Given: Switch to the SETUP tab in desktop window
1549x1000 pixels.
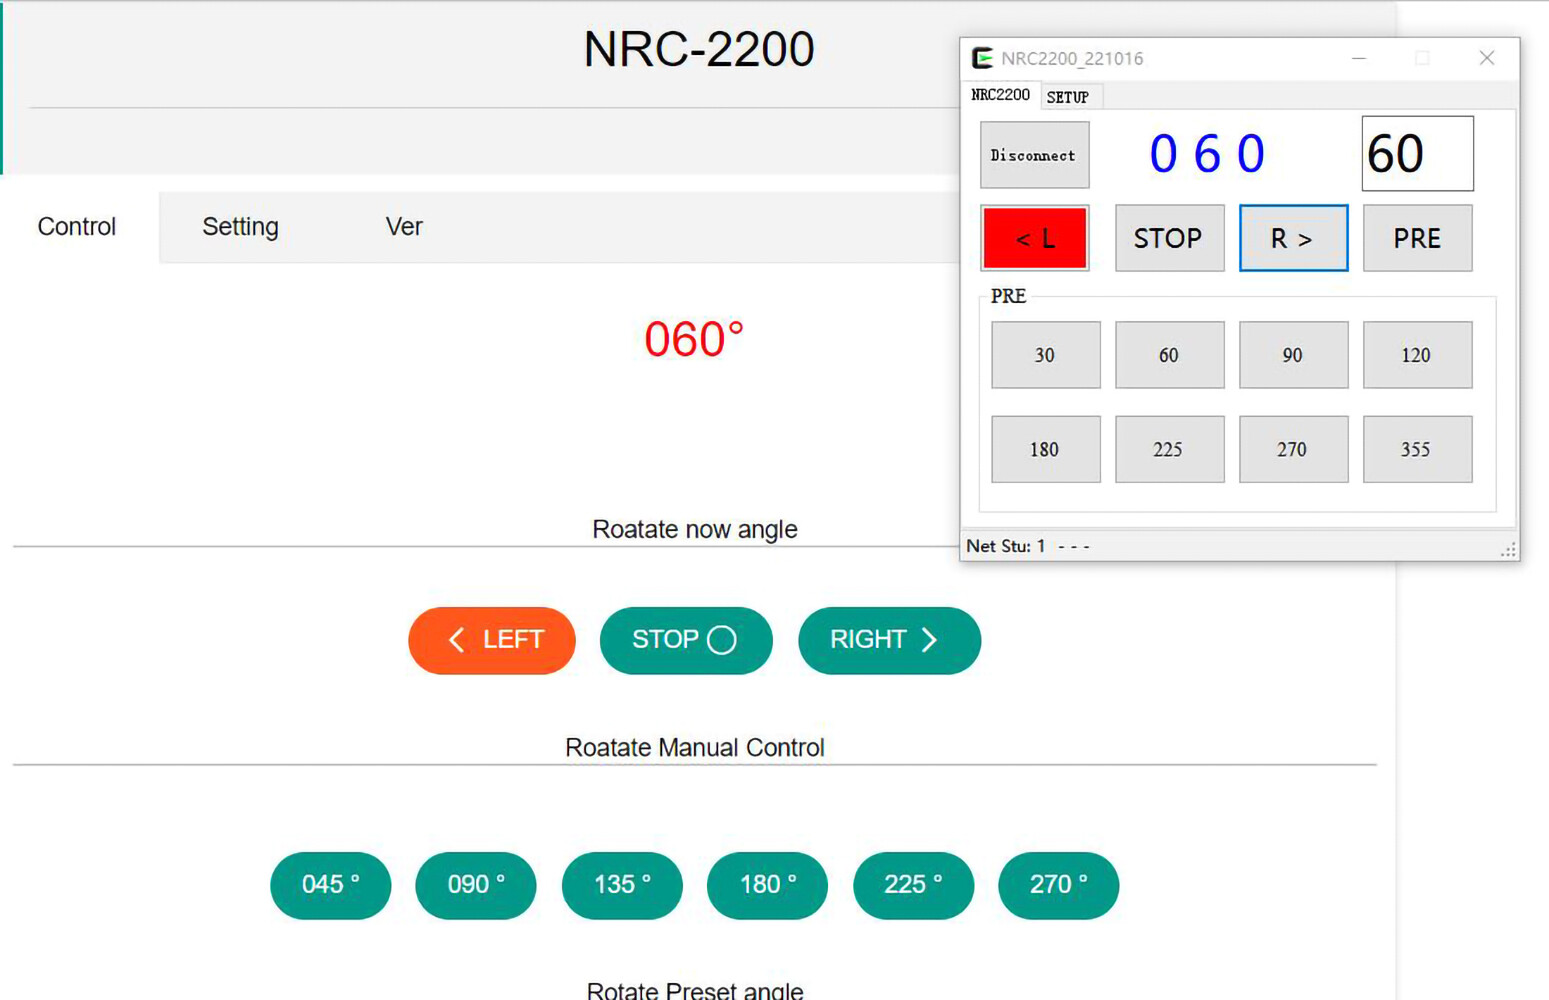Looking at the screenshot, I should click(1068, 96).
